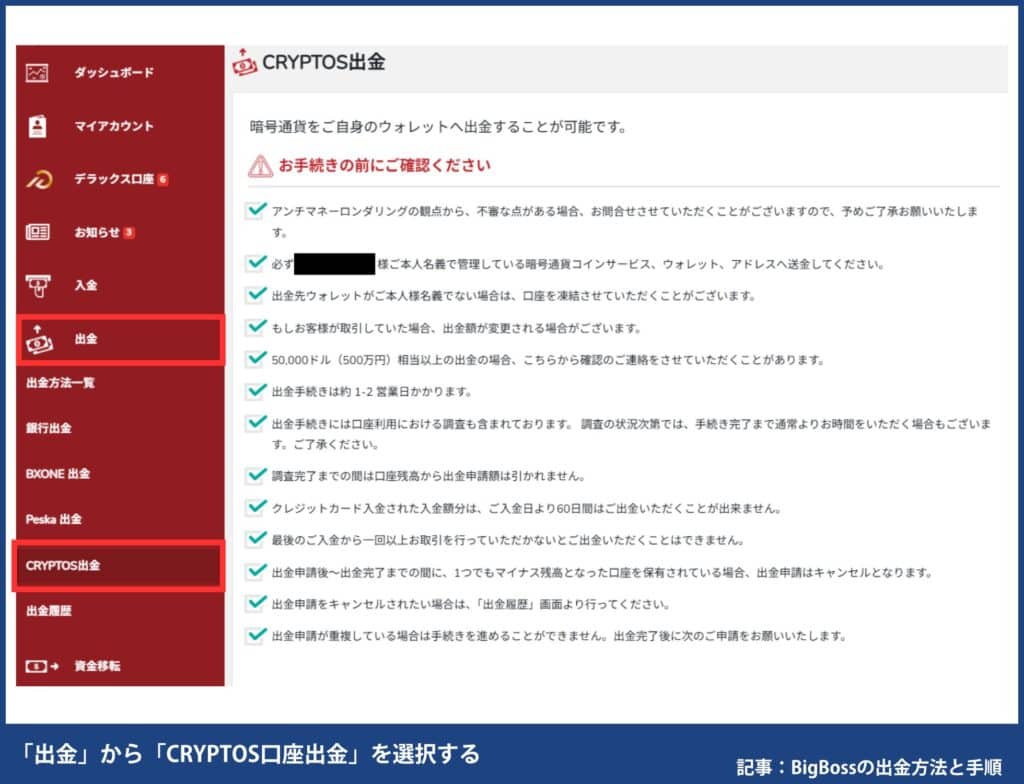
Task: Toggle checkbox about 口座利用における調査
Action: (x=255, y=423)
